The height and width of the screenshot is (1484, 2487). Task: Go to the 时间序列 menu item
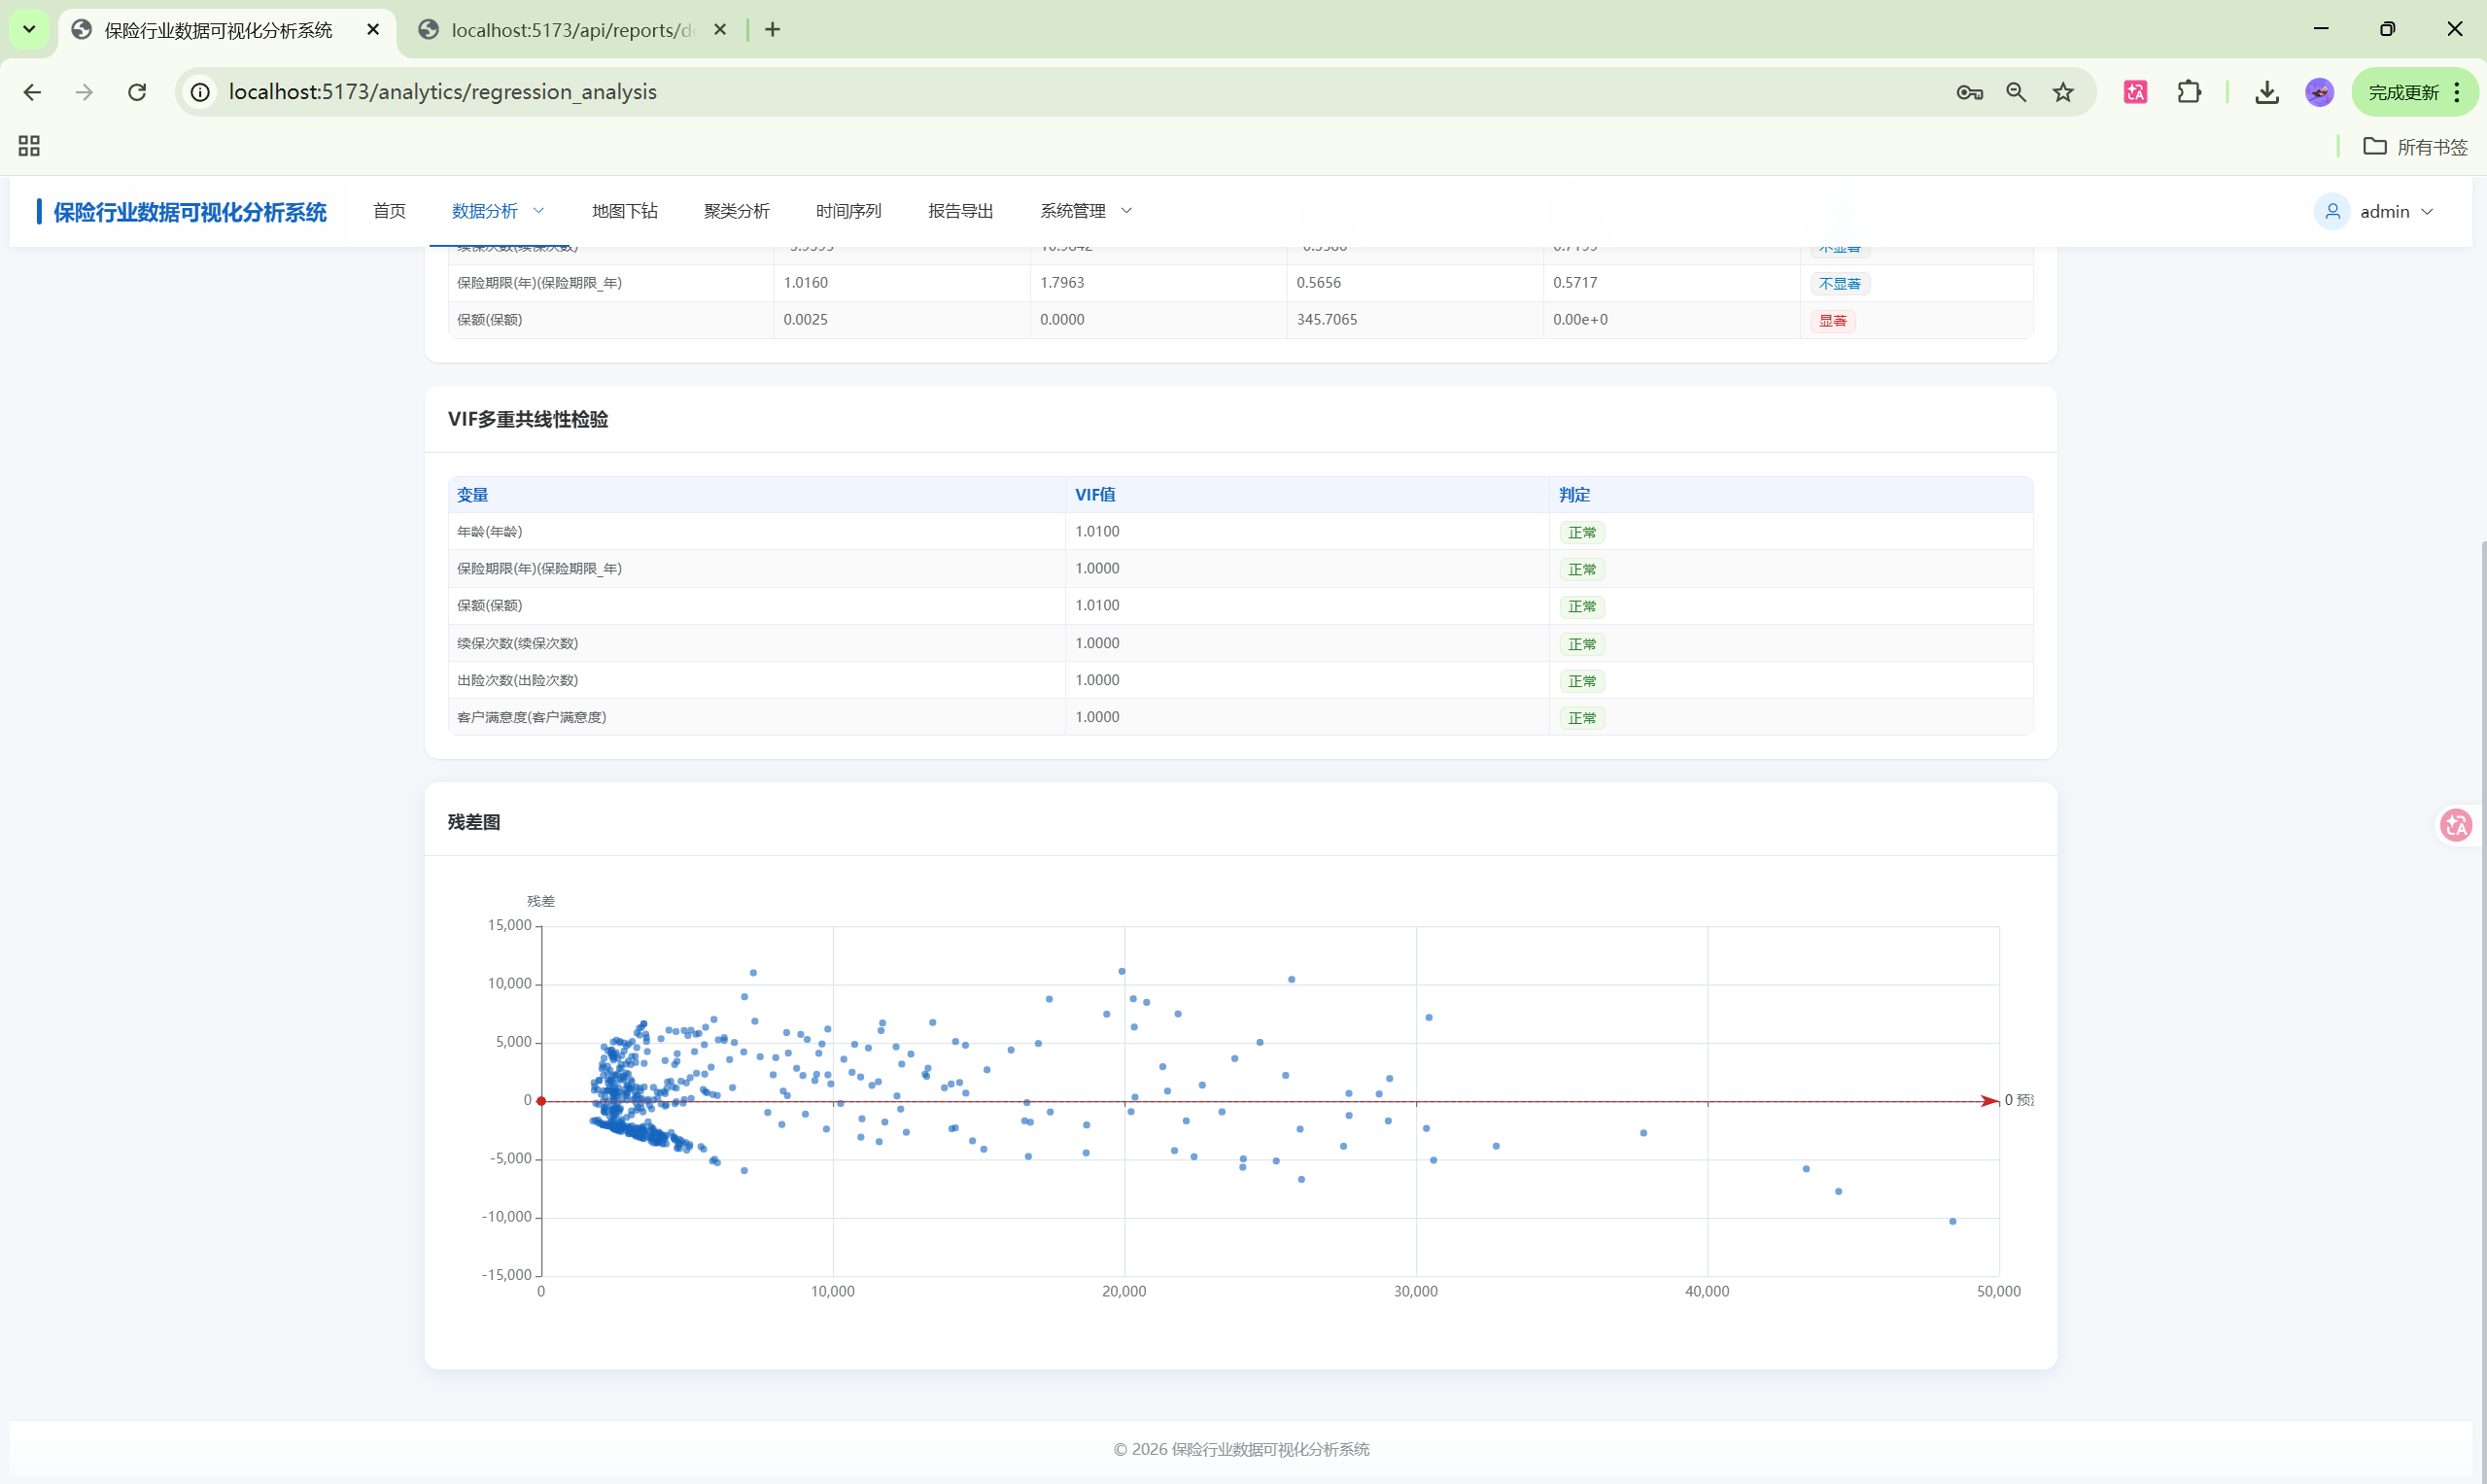[848, 211]
